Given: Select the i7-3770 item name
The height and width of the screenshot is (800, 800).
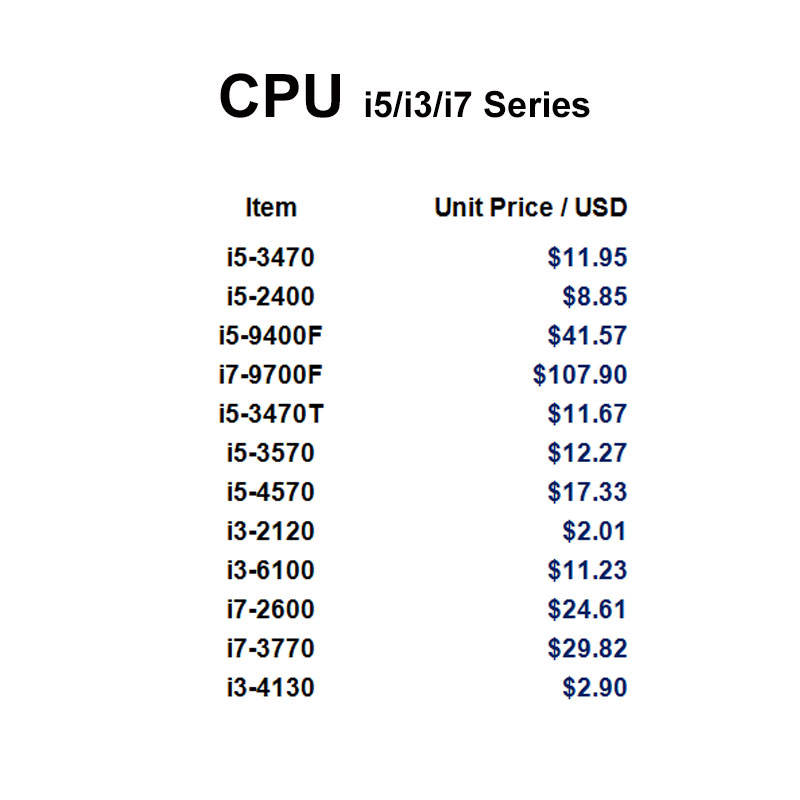Looking at the screenshot, I should (x=270, y=649).
